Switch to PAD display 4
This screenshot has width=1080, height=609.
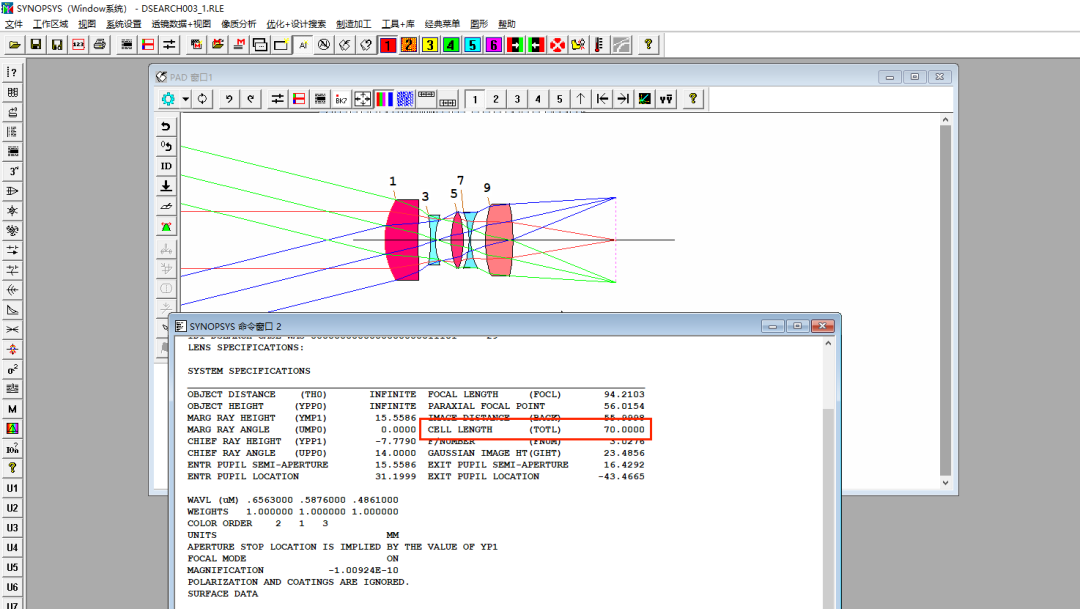point(538,99)
